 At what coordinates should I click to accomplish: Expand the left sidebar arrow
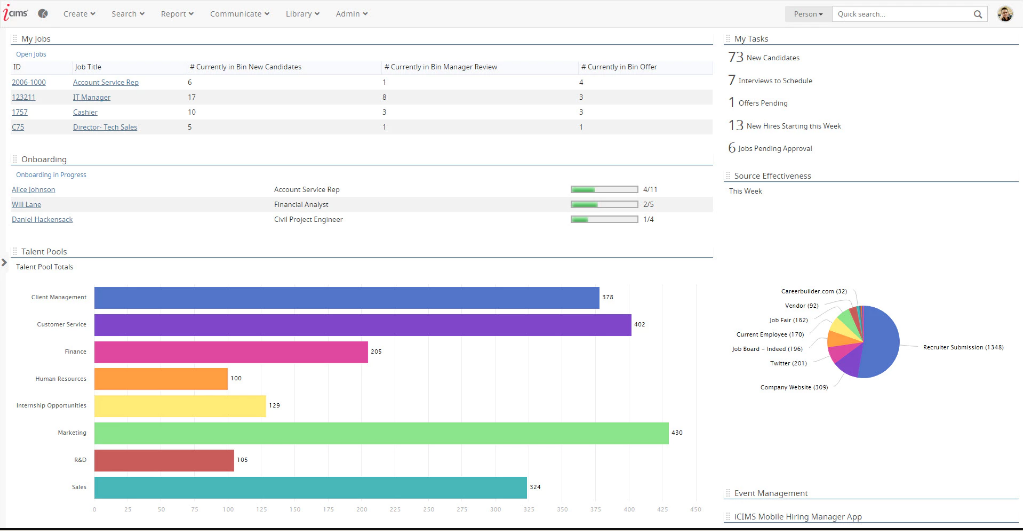coord(4,262)
